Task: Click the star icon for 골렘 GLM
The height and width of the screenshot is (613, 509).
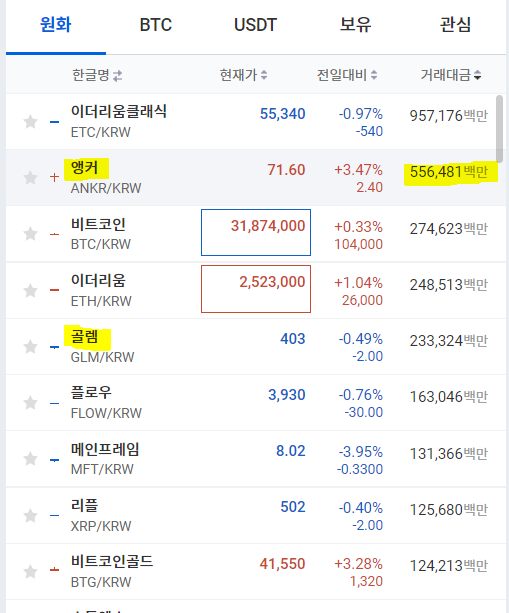Action: 30,347
